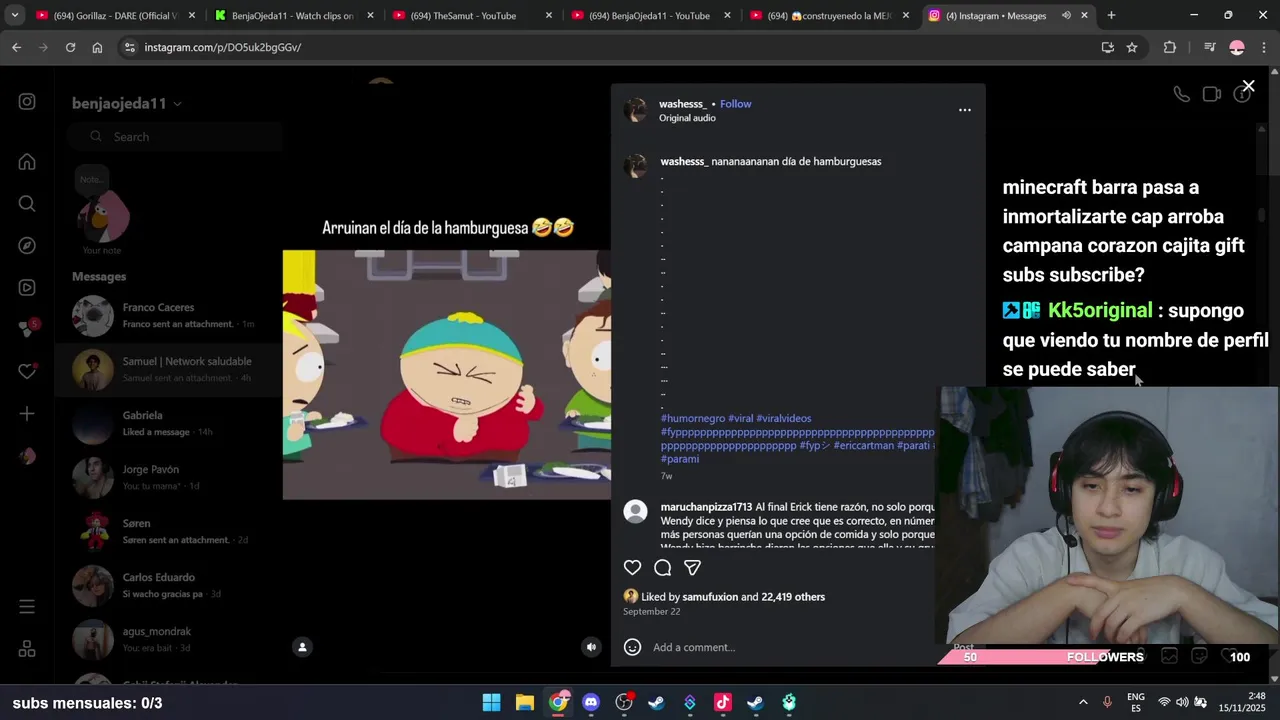1280x720 pixels.
Task: Open the Instagram logo home link
Action: pyautogui.click(x=27, y=102)
